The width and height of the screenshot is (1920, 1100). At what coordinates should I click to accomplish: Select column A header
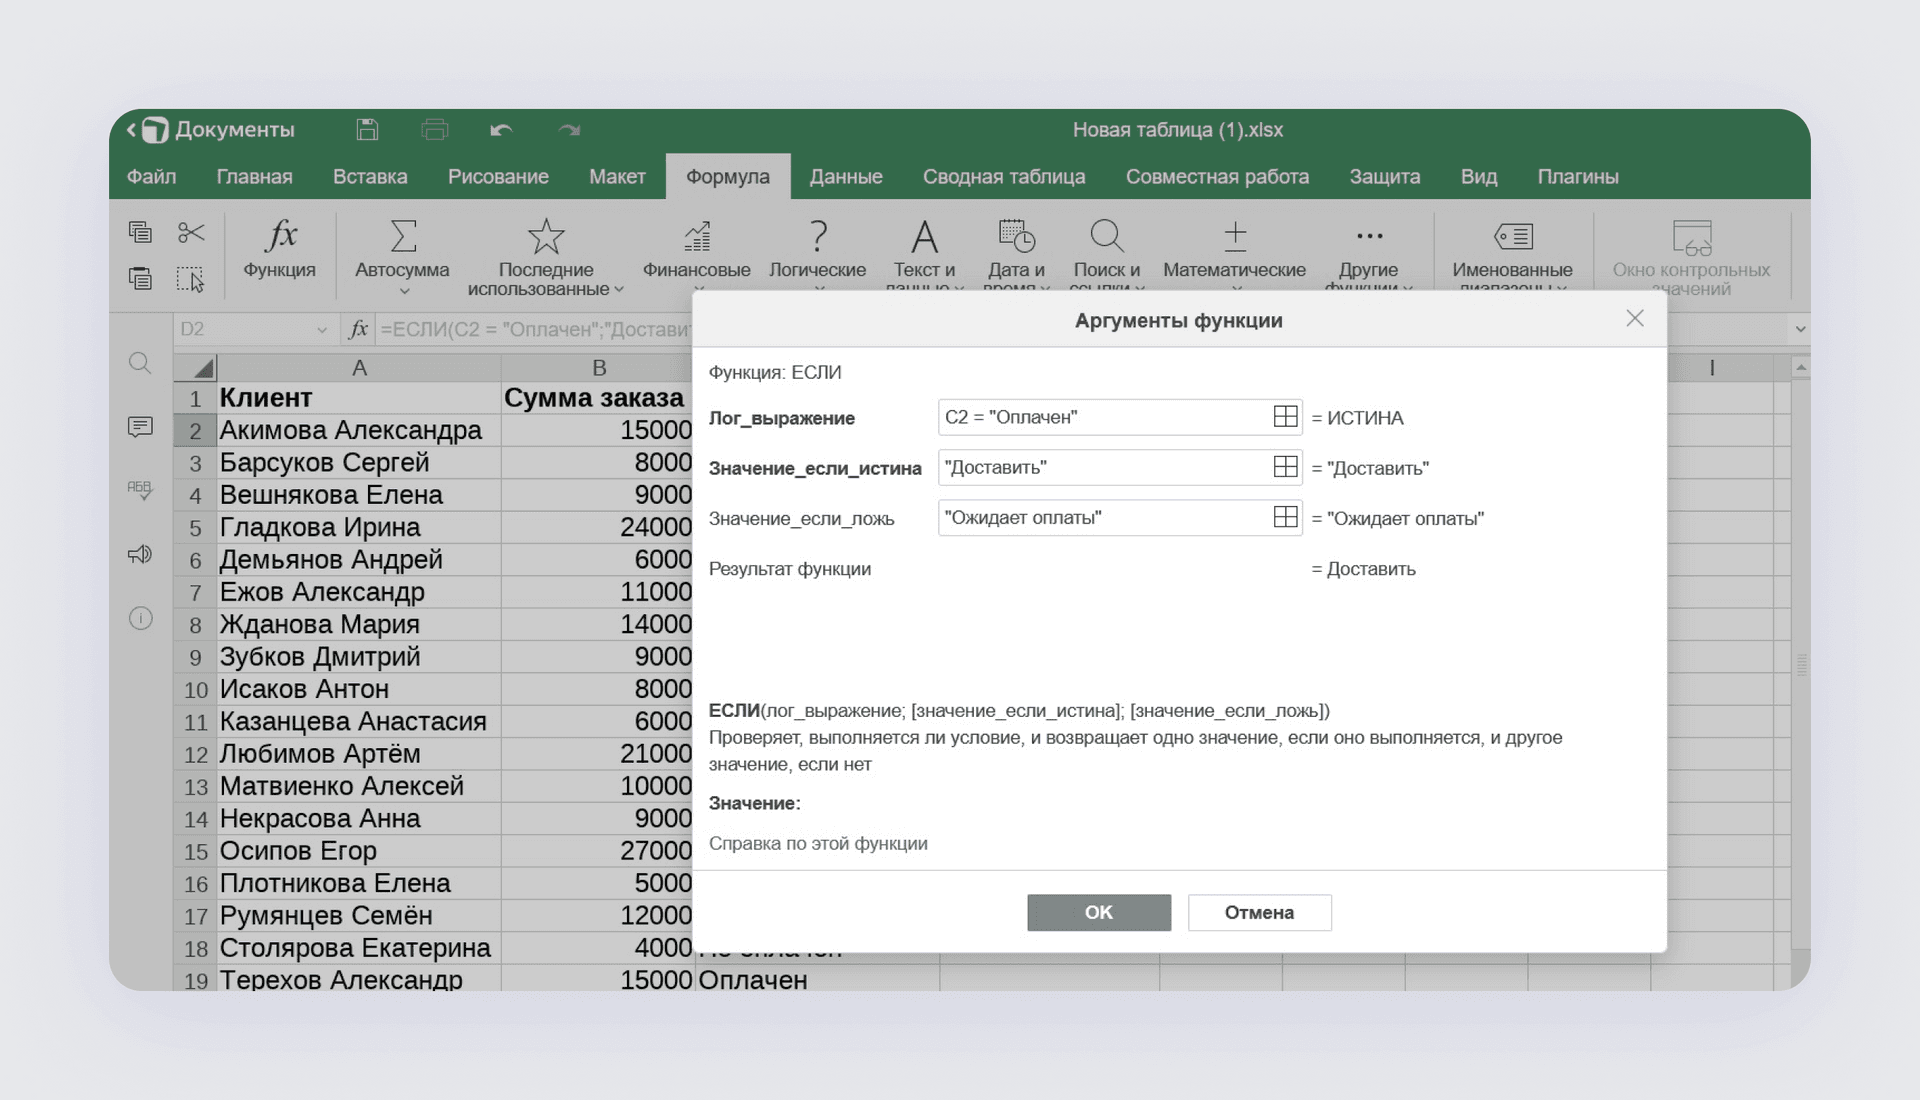pyautogui.click(x=359, y=367)
